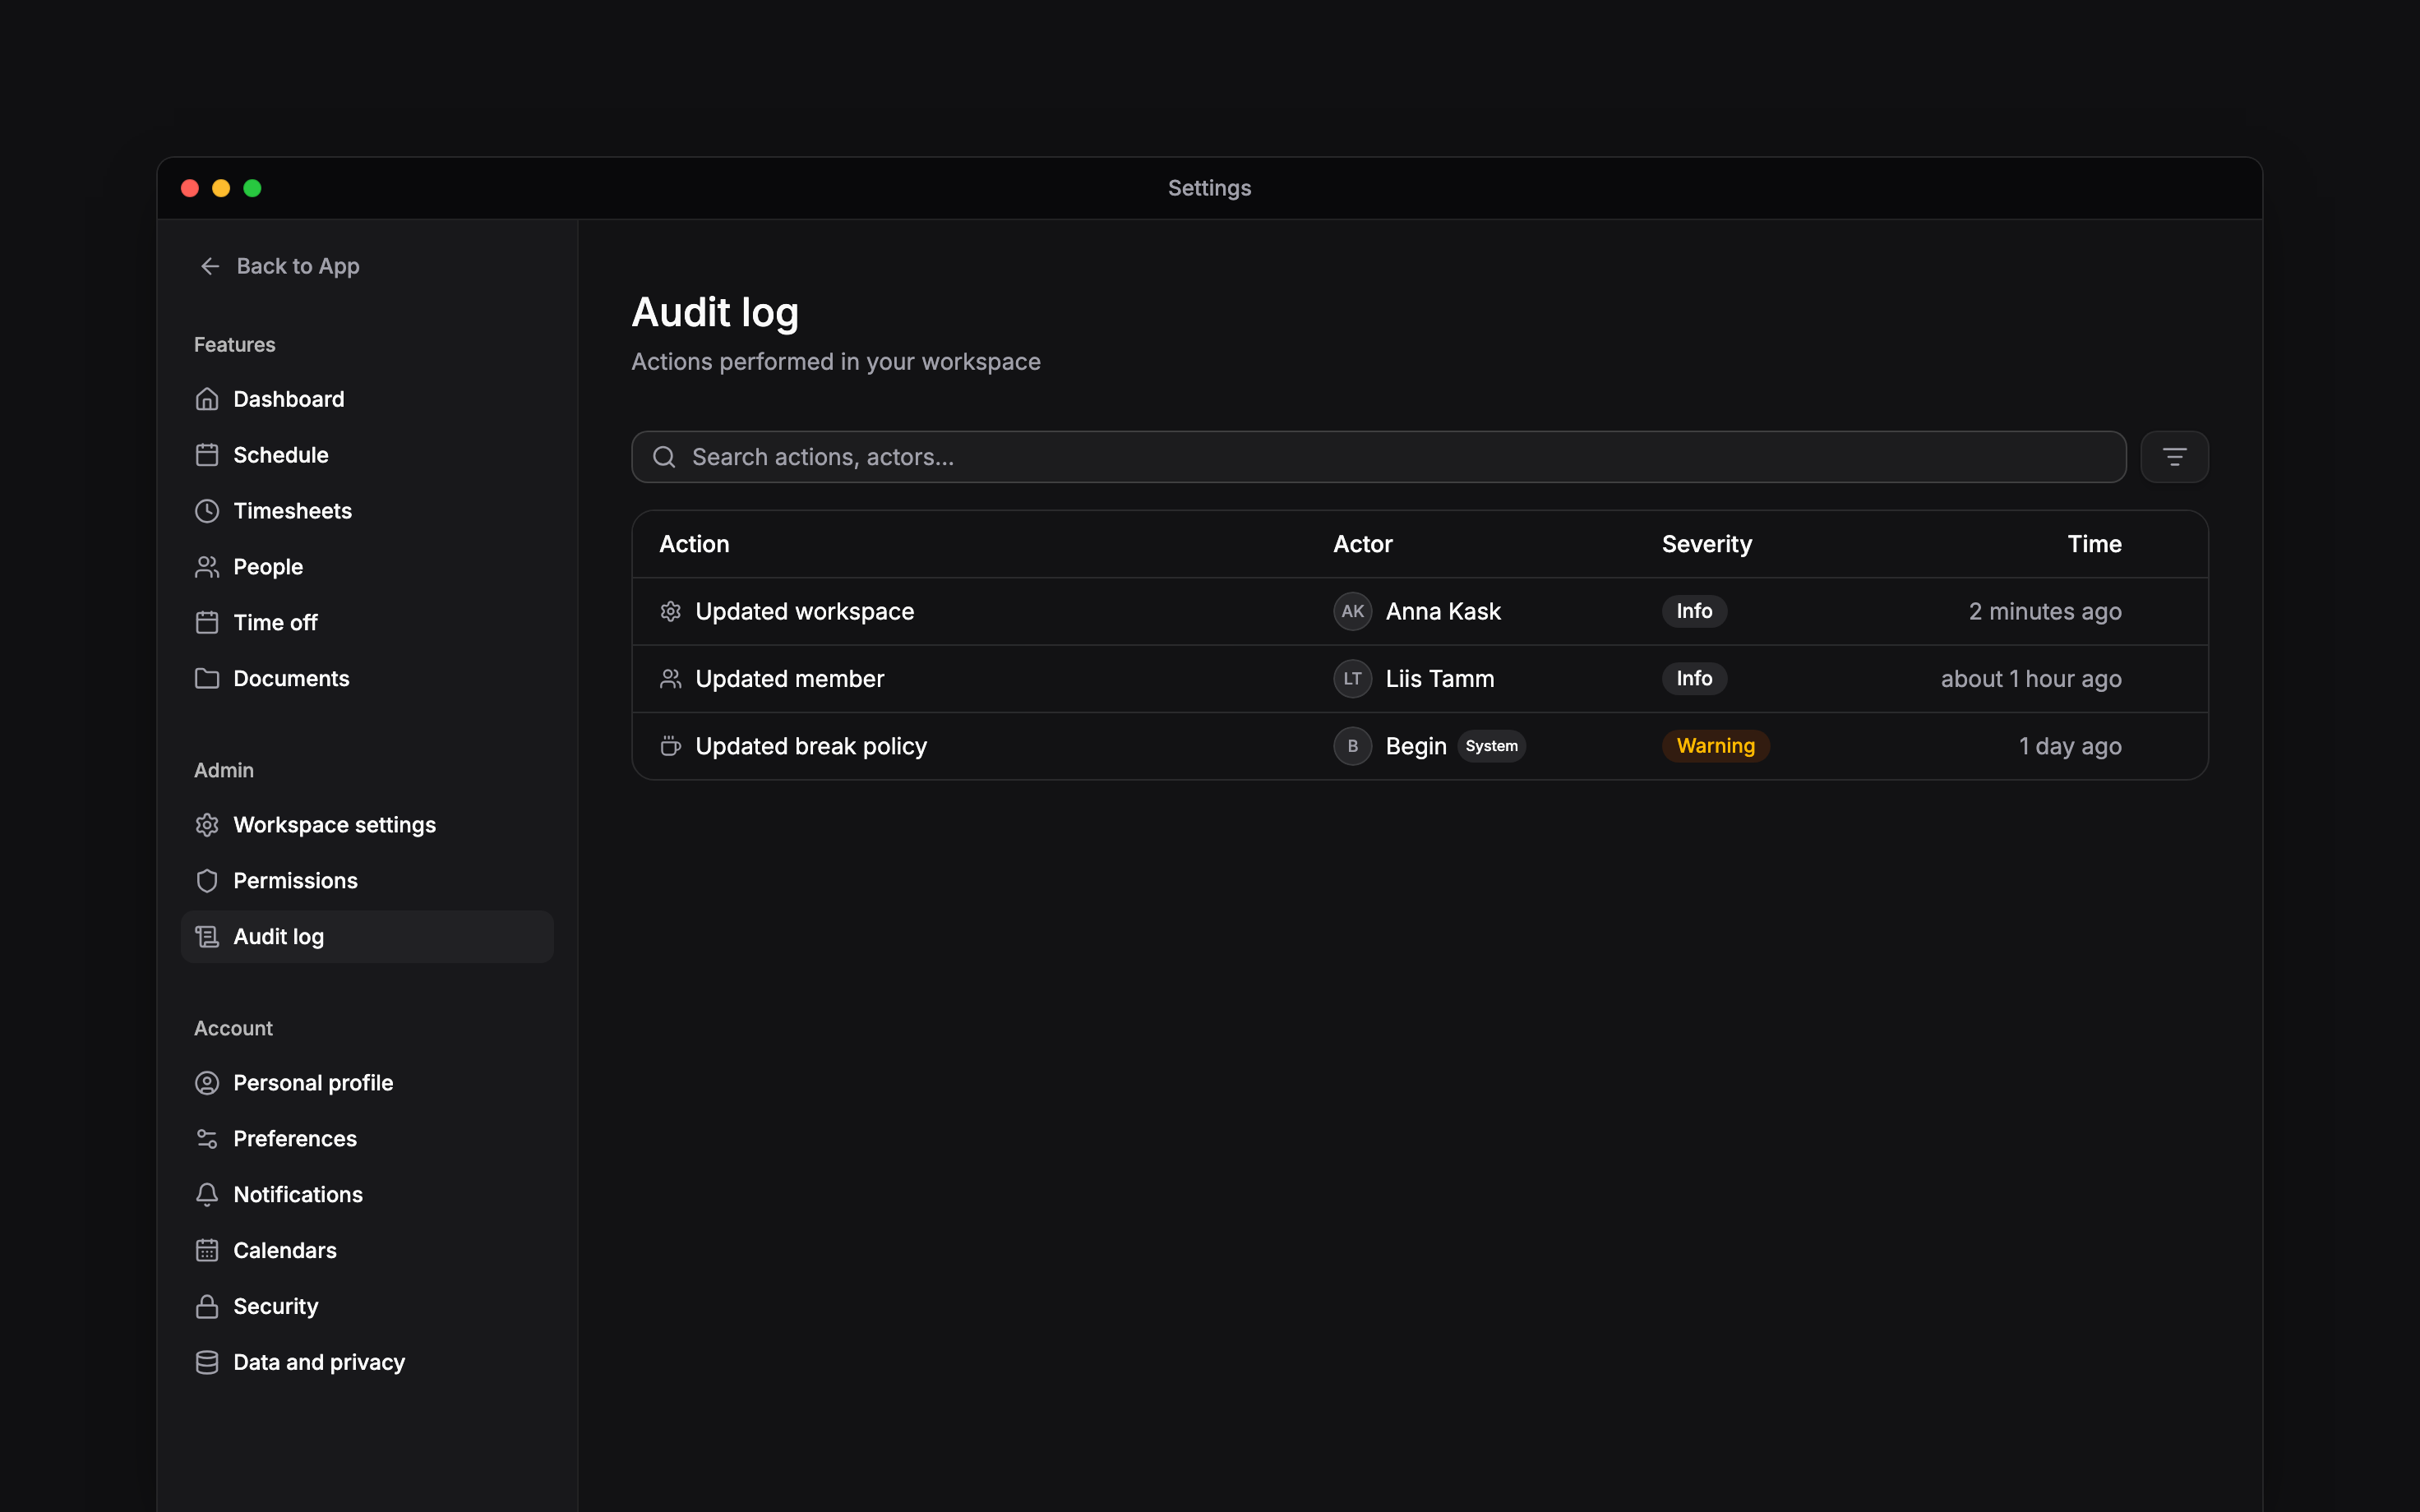Image resolution: width=2420 pixels, height=1512 pixels.
Task: Click the 2 minutes ago timestamp
Action: coord(2045,611)
